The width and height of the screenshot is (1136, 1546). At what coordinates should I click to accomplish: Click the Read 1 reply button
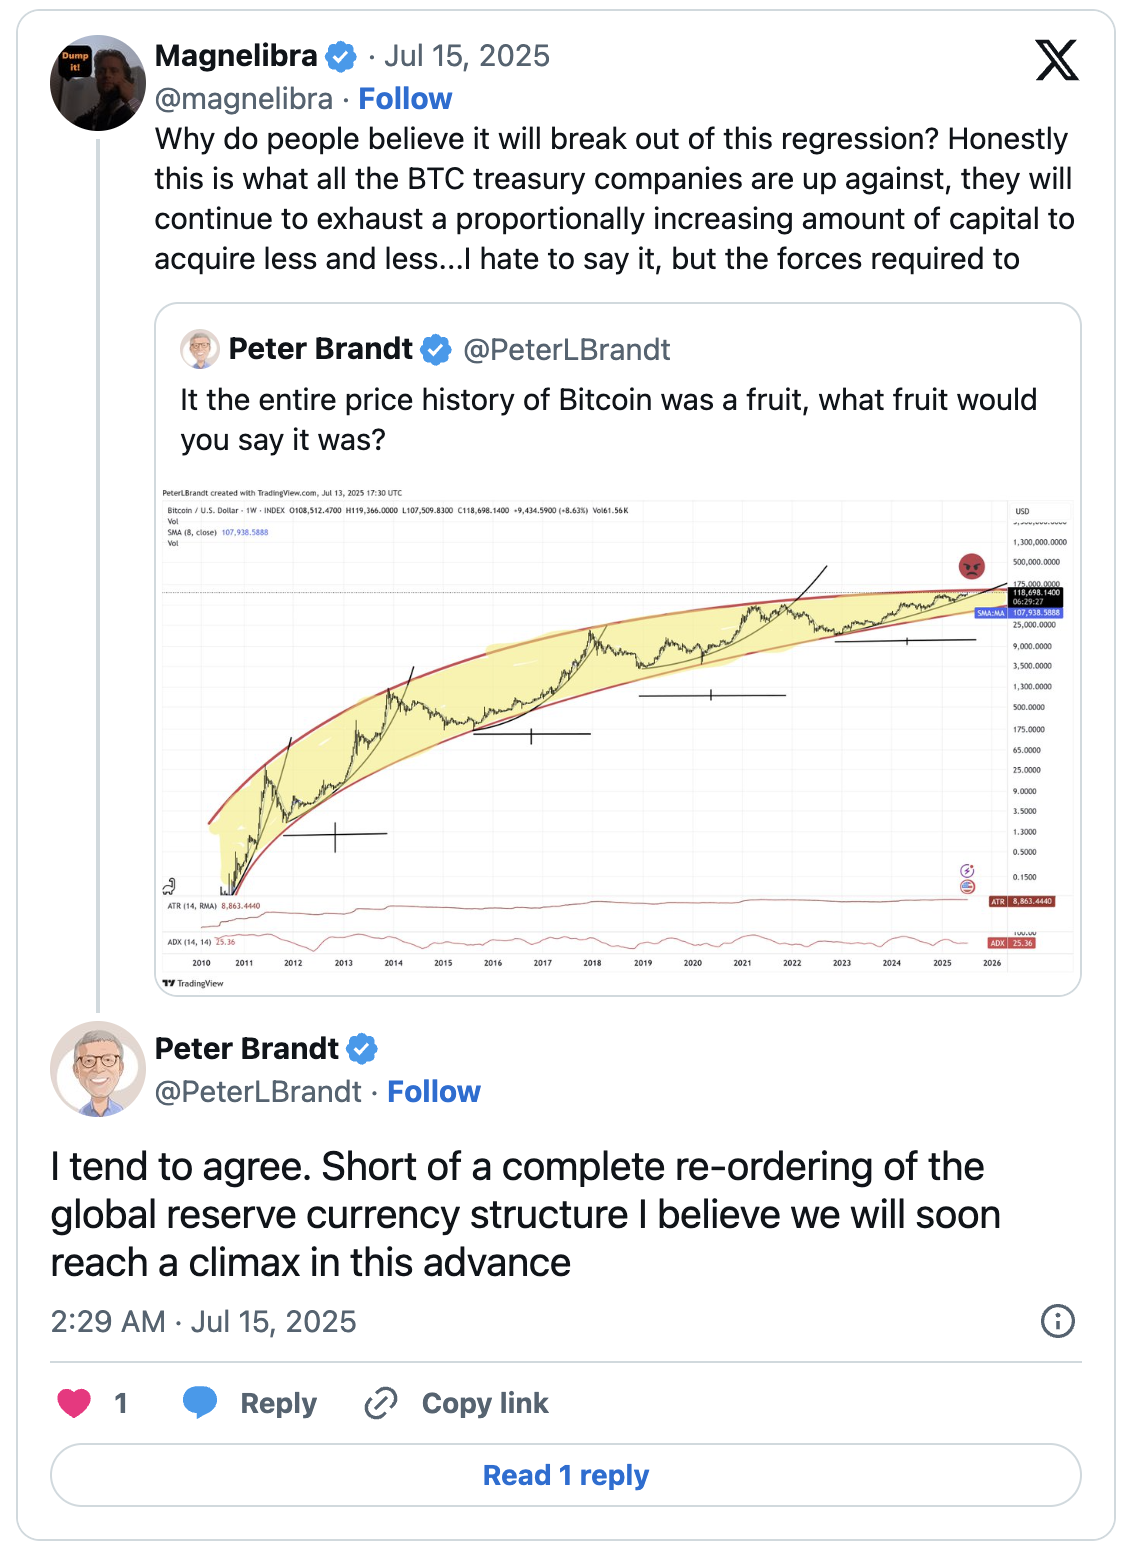(x=566, y=1475)
